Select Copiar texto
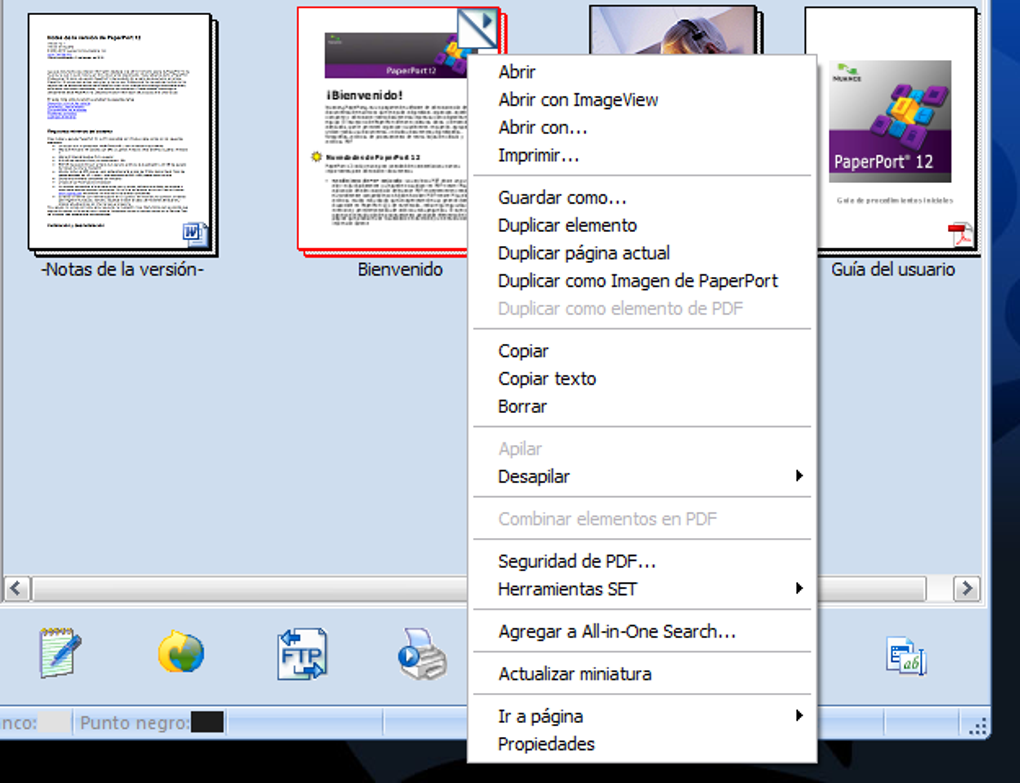Screen dimensions: 1020x783 tap(642, 378)
